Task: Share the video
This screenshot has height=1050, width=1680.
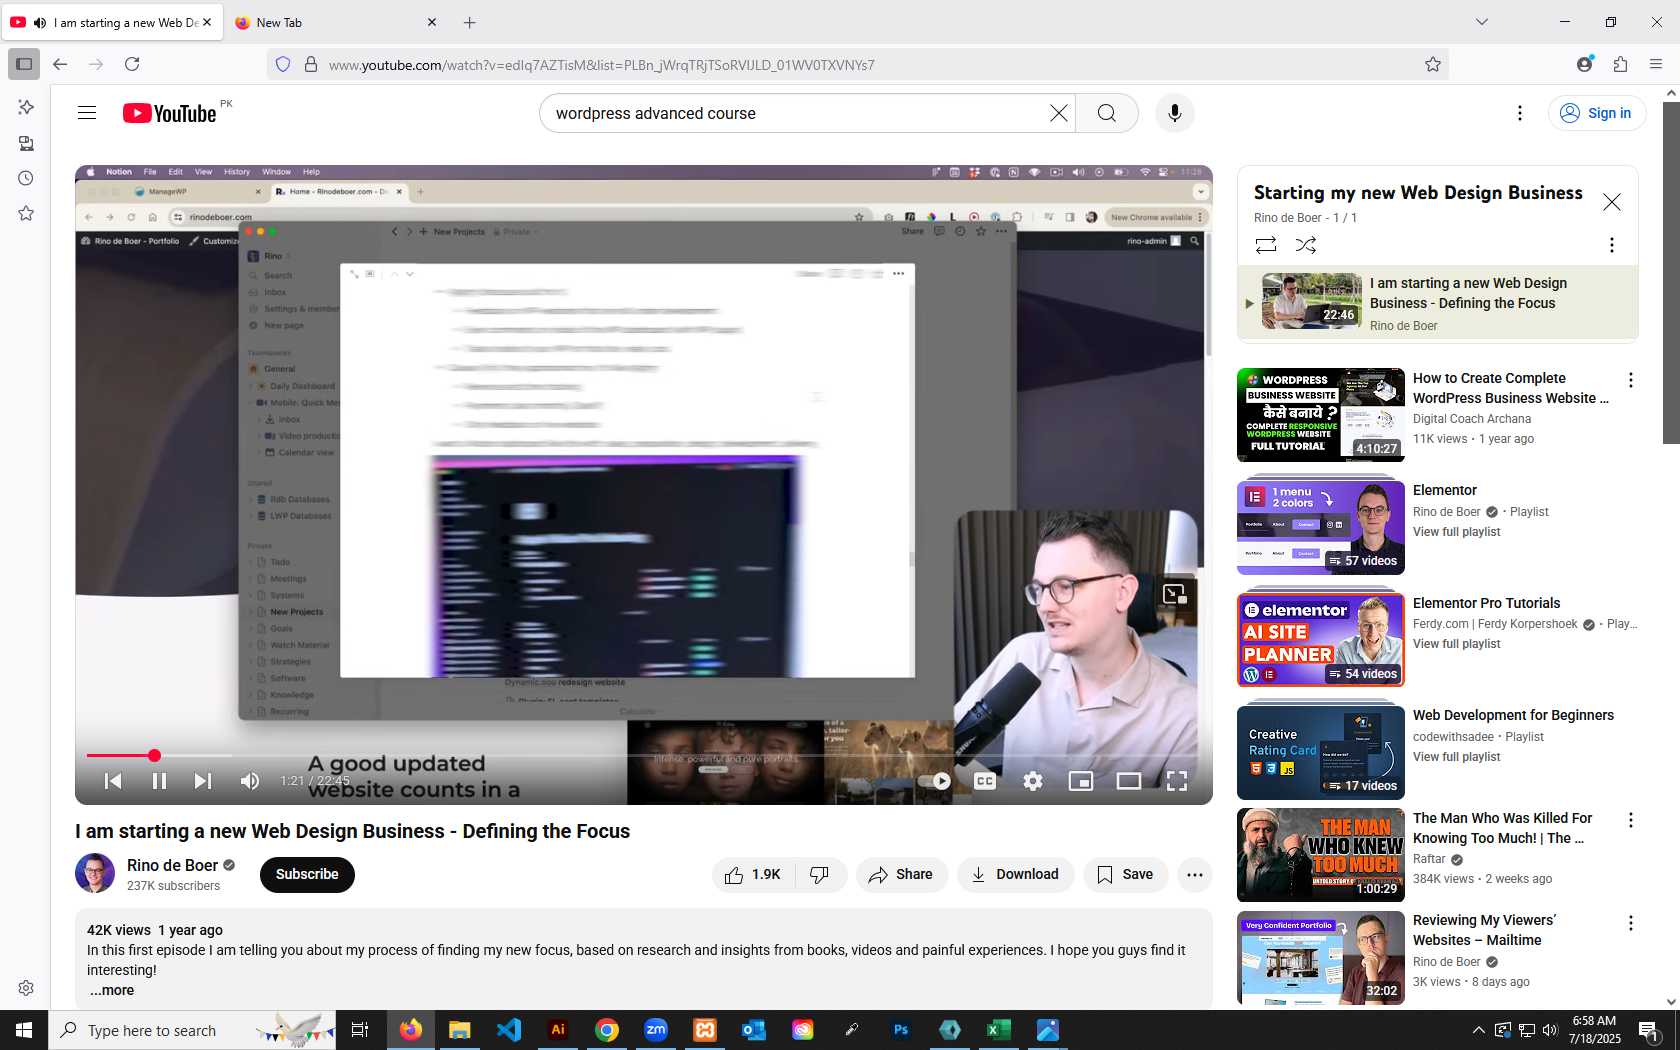Action: click(901, 874)
